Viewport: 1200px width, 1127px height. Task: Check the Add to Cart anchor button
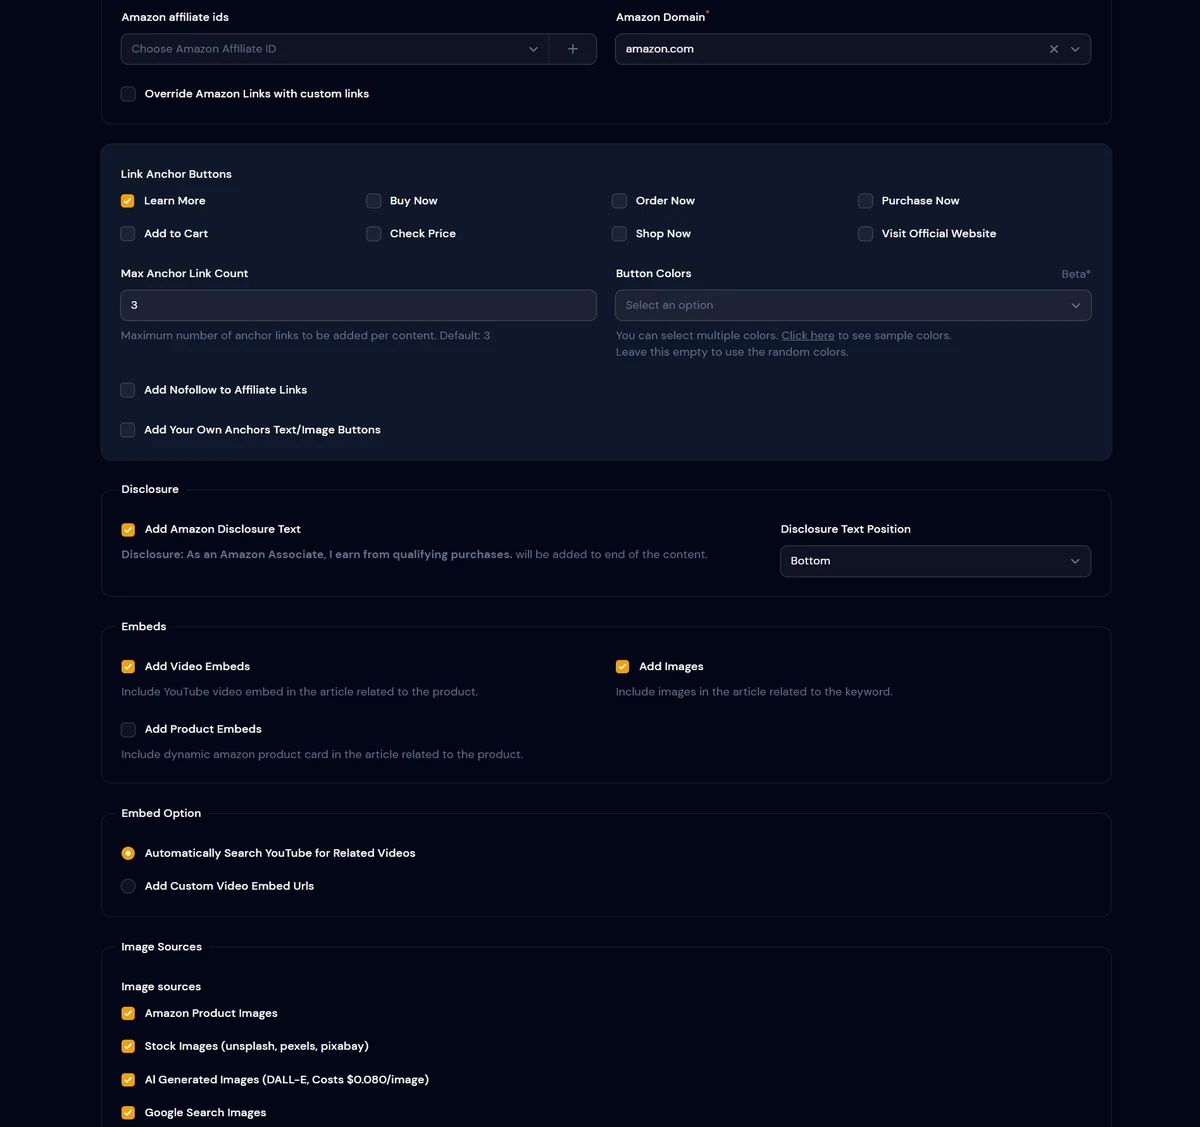coord(128,234)
